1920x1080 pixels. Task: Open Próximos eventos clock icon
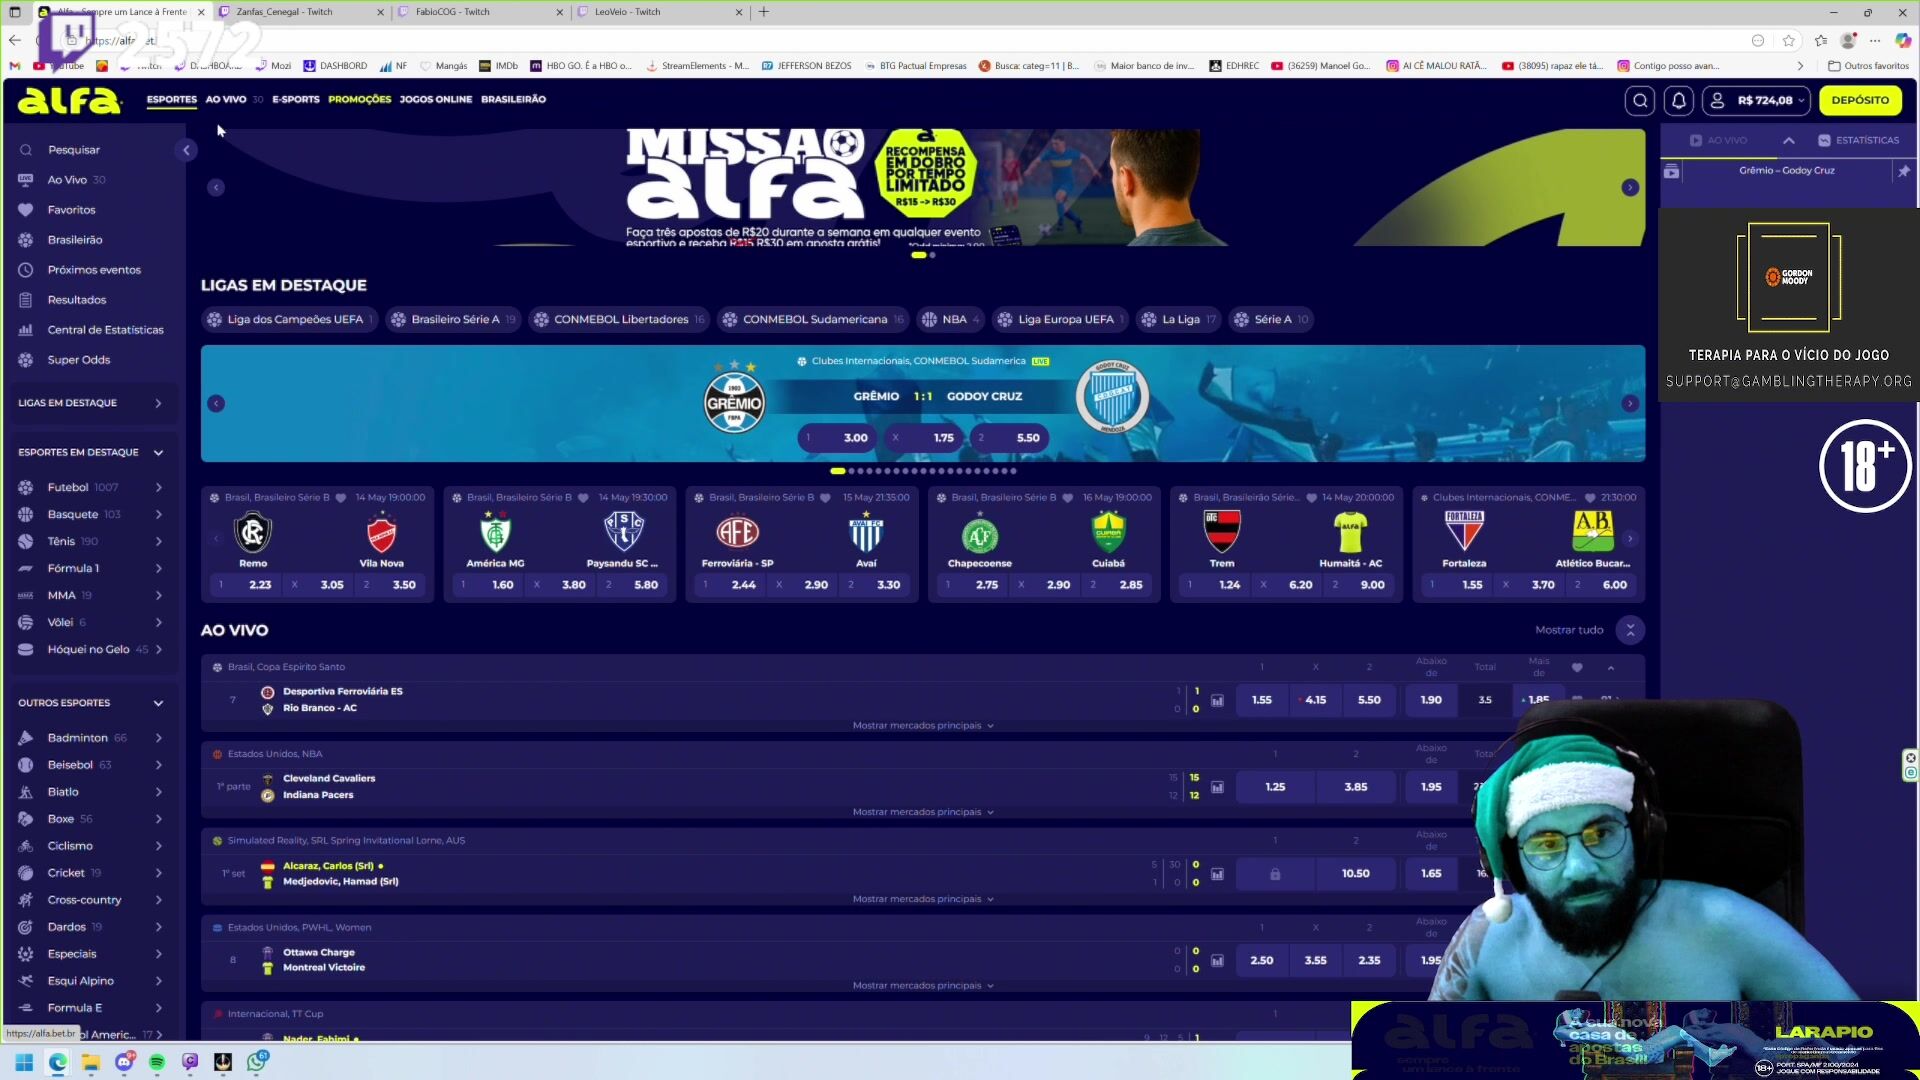(x=26, y=270)
